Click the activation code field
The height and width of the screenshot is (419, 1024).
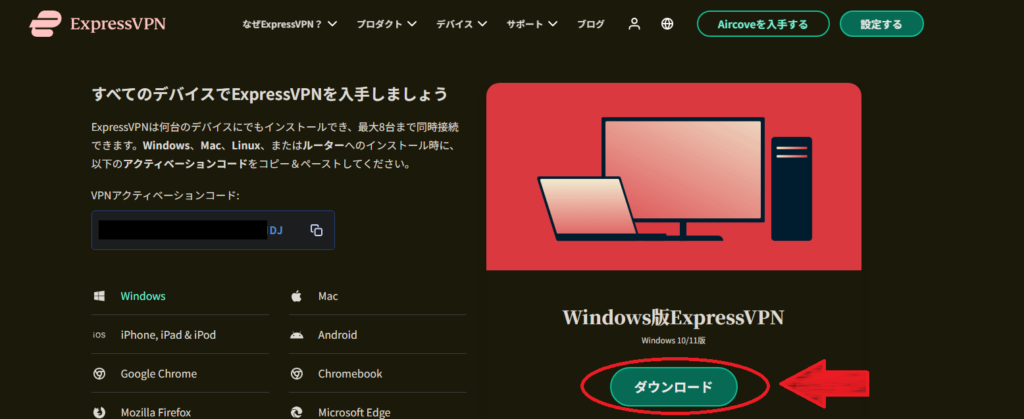(213, 230)
